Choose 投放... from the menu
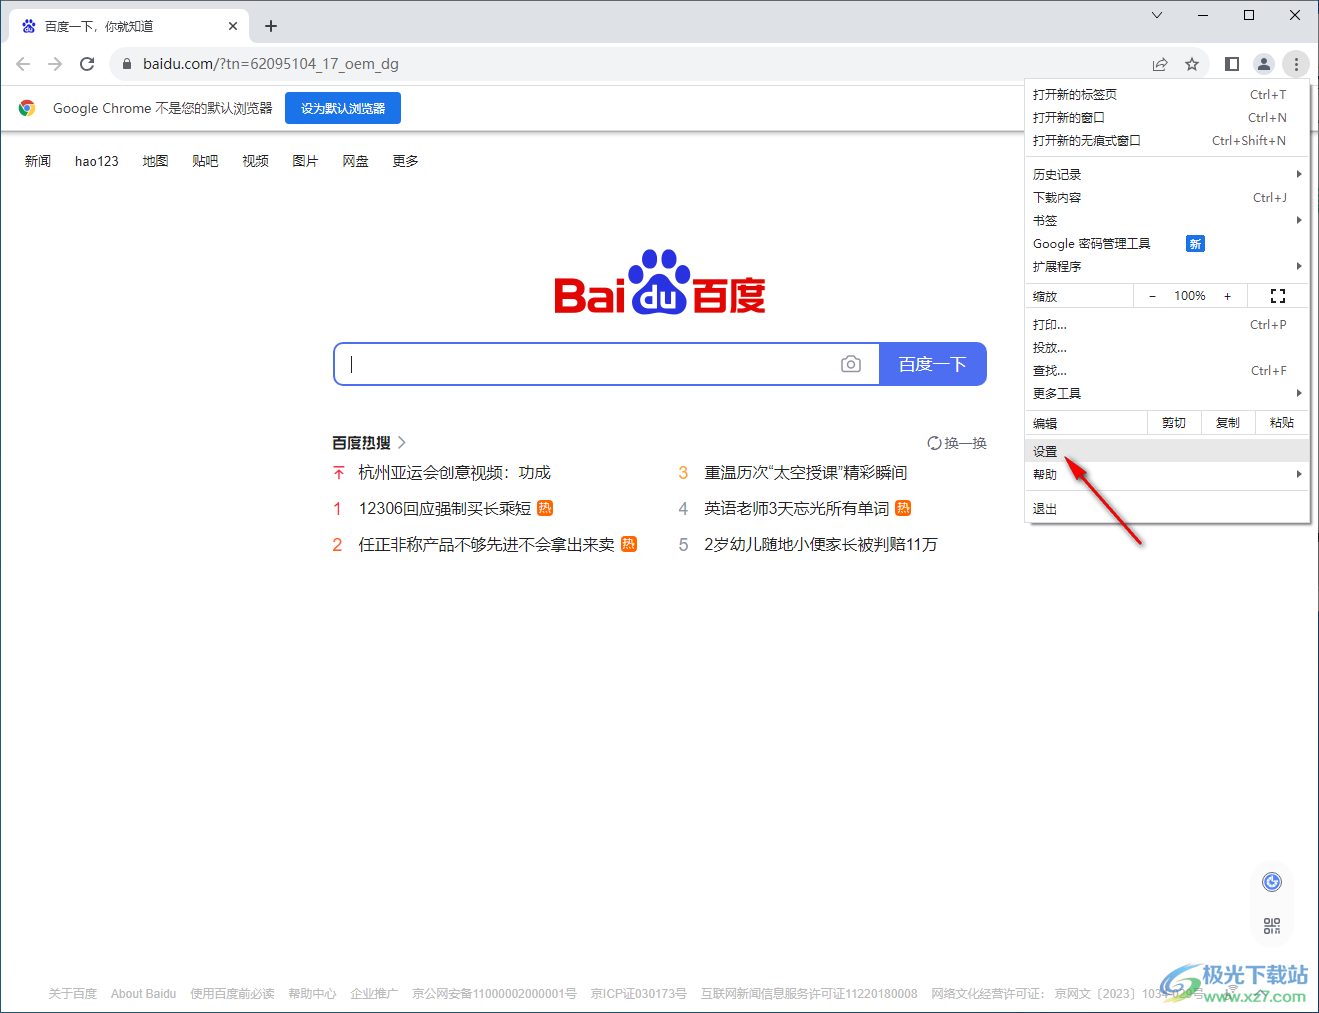 tap(1168, 347)
